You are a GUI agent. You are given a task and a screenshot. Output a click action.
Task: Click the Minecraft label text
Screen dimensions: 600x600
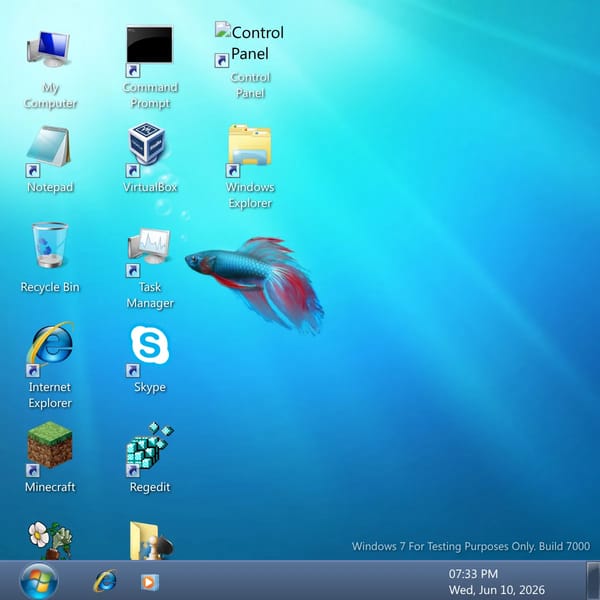coord(50,487)
